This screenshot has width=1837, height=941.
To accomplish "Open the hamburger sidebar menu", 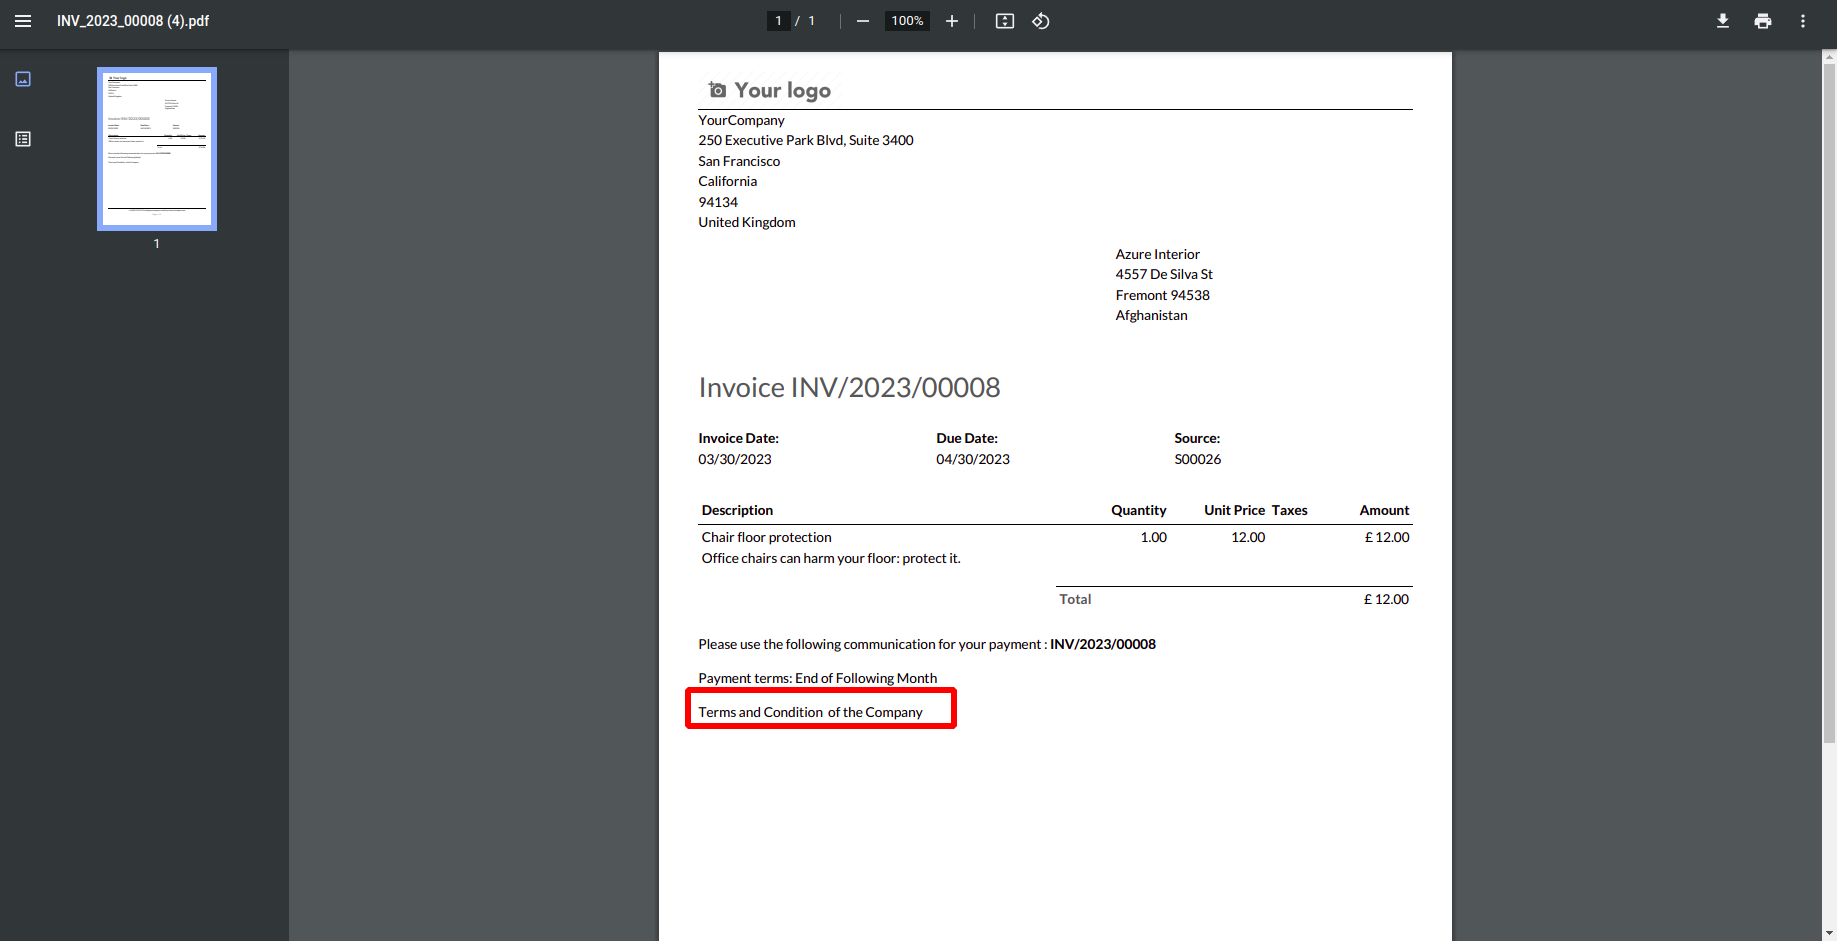I will click(x=23, y=21).
